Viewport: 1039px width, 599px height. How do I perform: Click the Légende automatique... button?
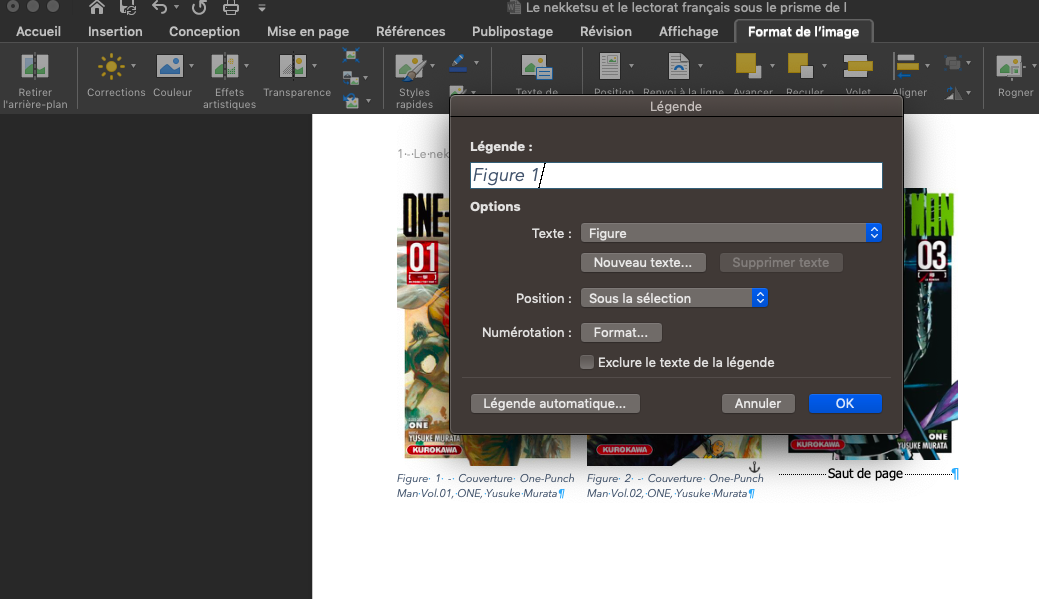tap(555, 404)
